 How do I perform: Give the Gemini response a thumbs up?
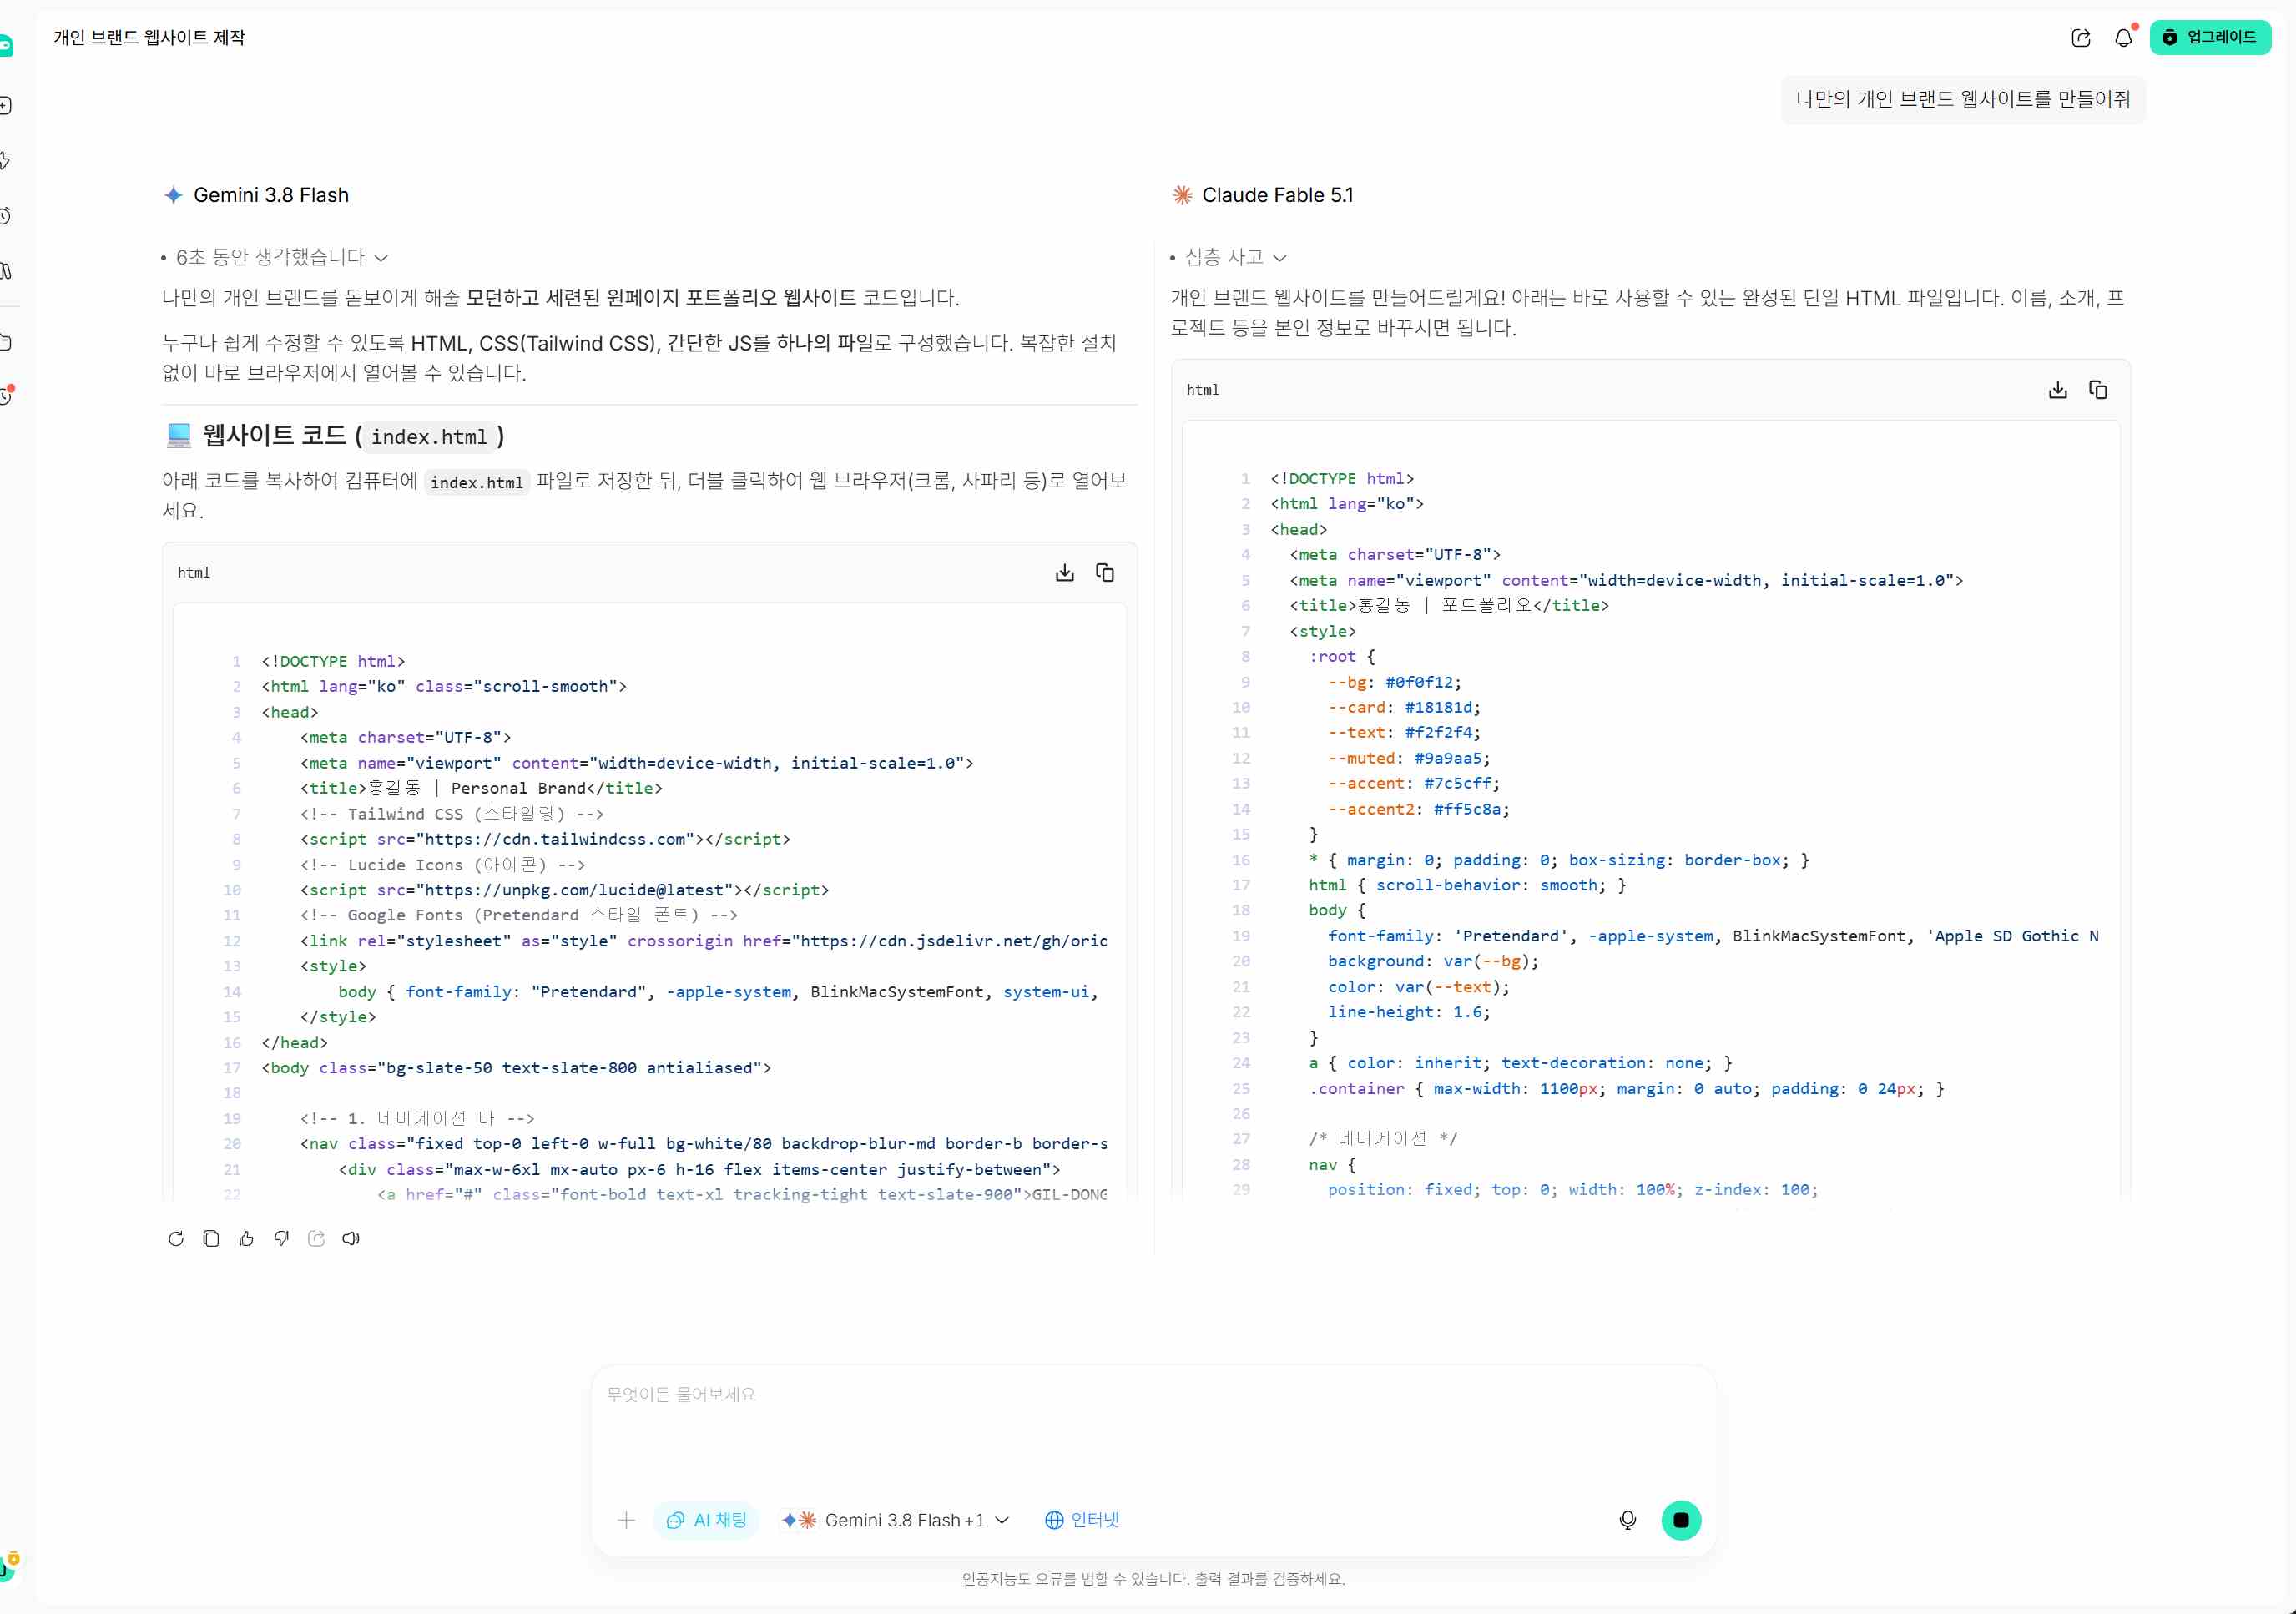click(246, 1239)
